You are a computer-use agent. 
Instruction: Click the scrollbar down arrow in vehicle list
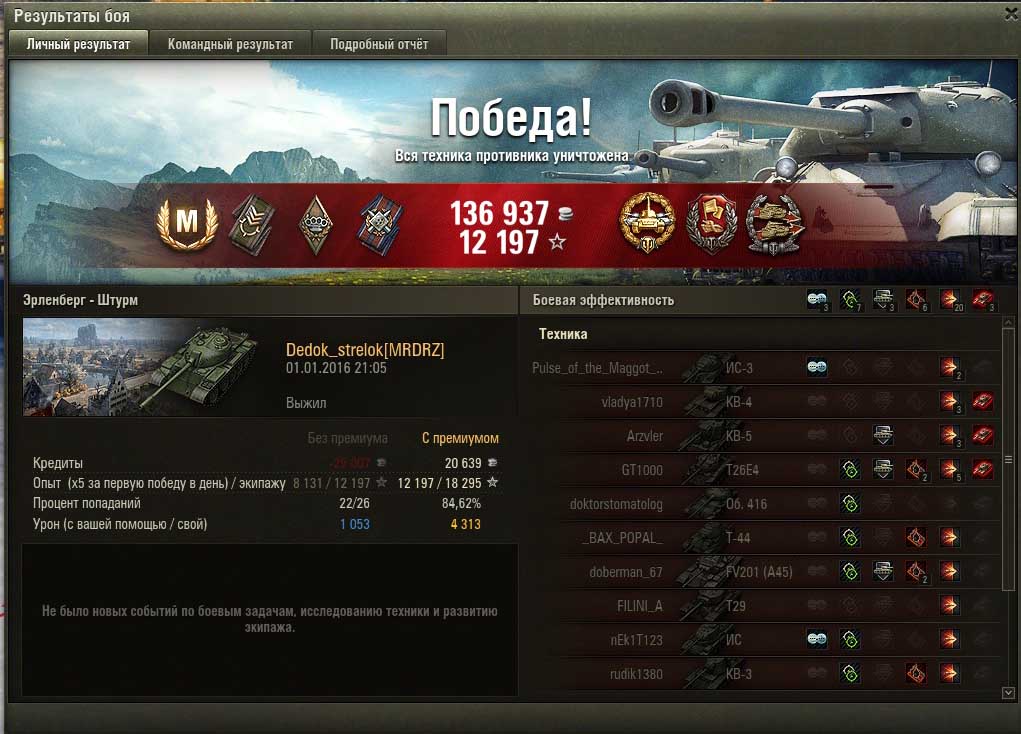coord(1009,693)
